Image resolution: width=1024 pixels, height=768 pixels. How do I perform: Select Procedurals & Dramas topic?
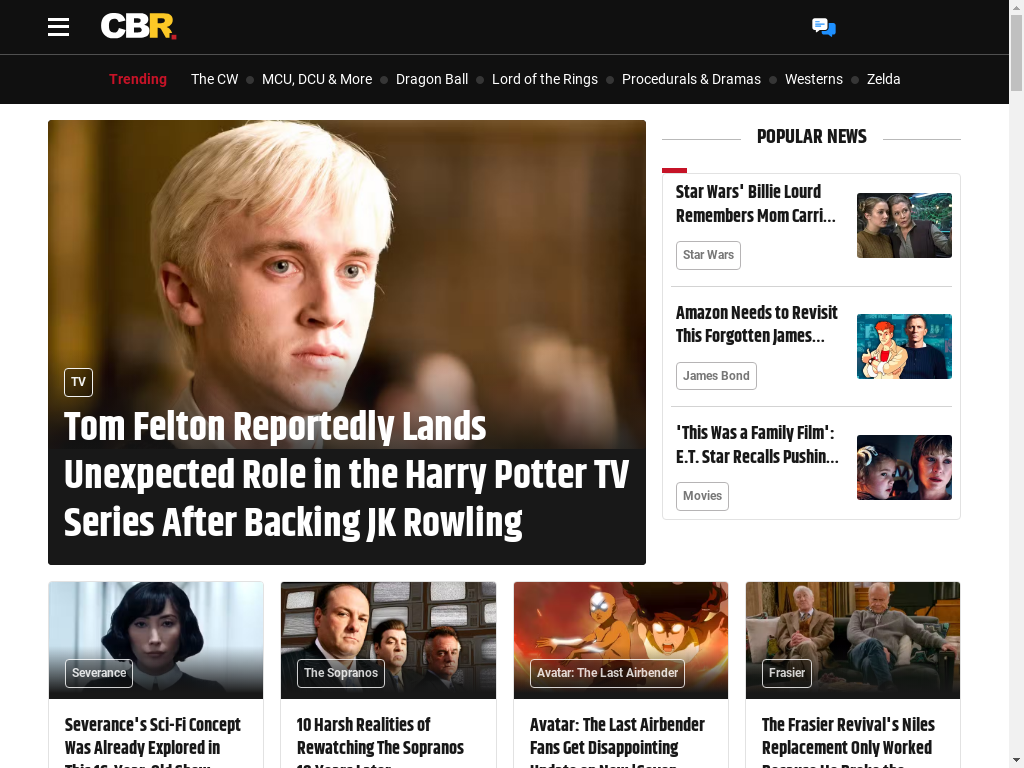[x=691, y=79]
